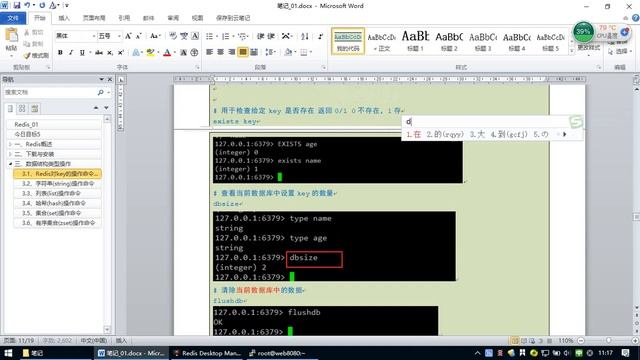This screenshot has width=640, height=360.
Task: Apply the 标题 1 style
Action: click(x=415, y=41)
